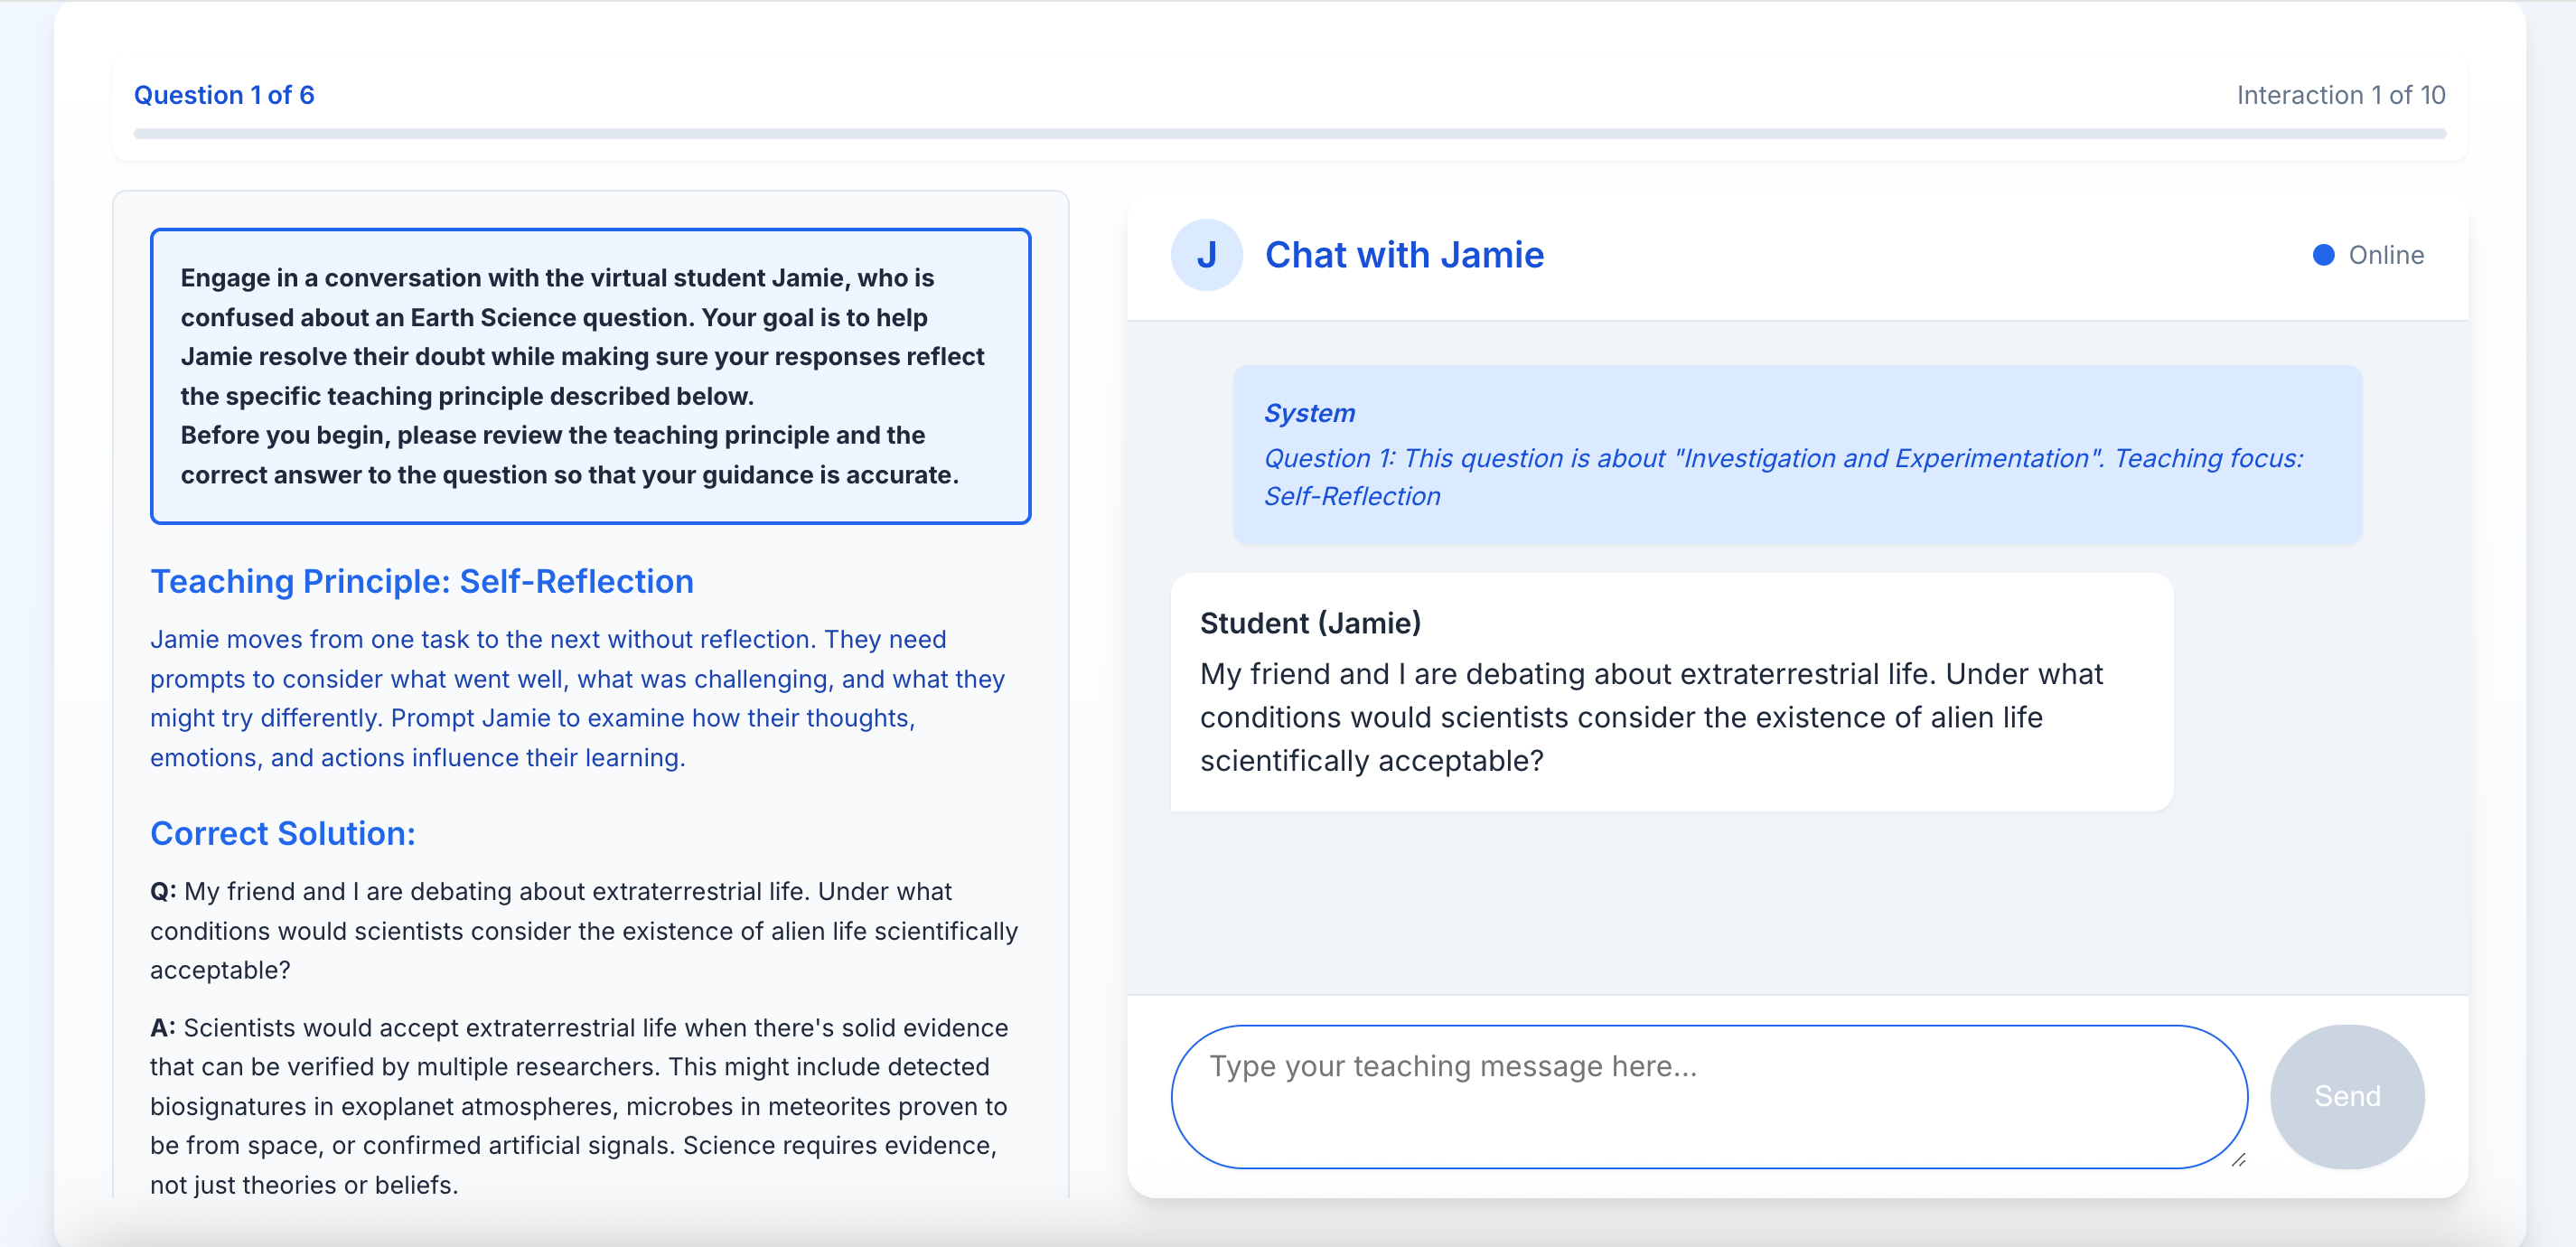Click the question progress bar
This screenshot has height=1247, width=2576.
1288,133
